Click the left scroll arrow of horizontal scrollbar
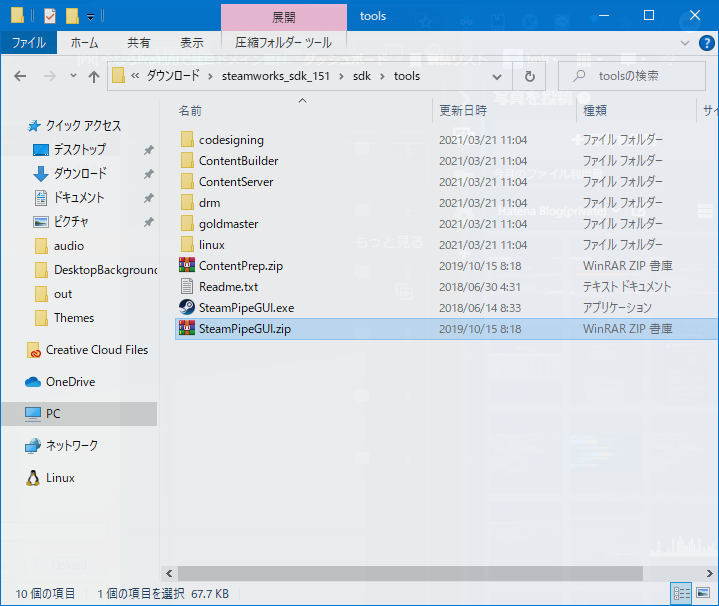Image resolution: width=719 pixels, height=606 pixels. (x=169, y=573)
